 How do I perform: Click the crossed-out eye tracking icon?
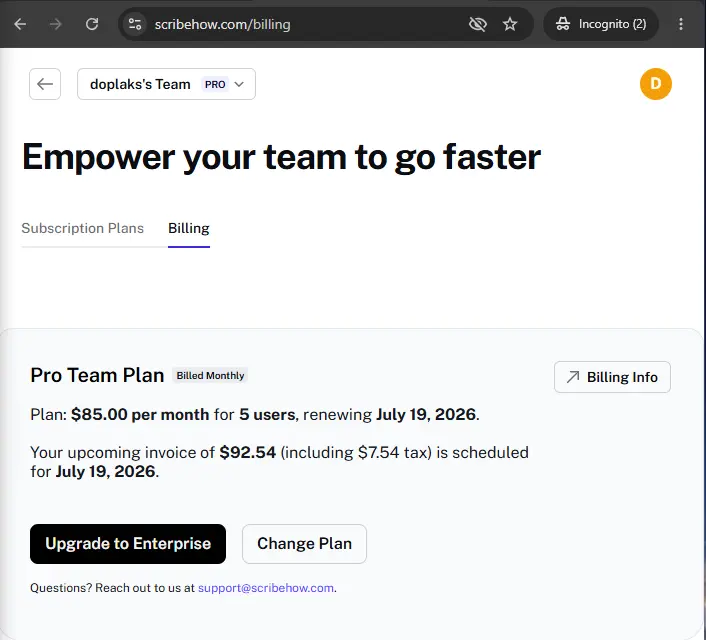pyautogui.click(x=477, y=24)
